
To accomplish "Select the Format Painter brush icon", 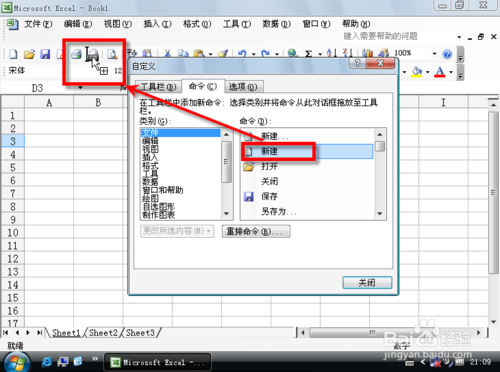I will tap(223, 53).
